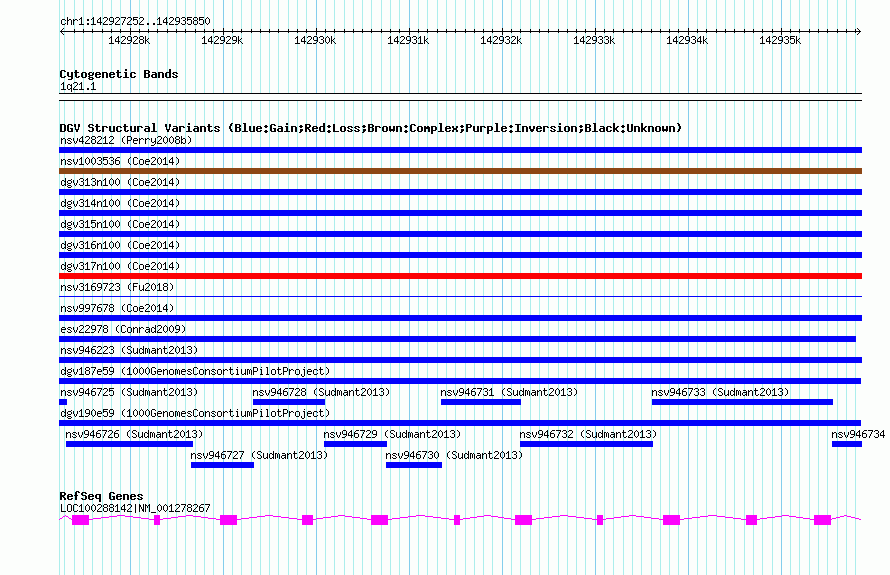Select the dgv316n100 (Coe2014) label
This screenshot has width=890, height=575.
click(x=120, y=245)
